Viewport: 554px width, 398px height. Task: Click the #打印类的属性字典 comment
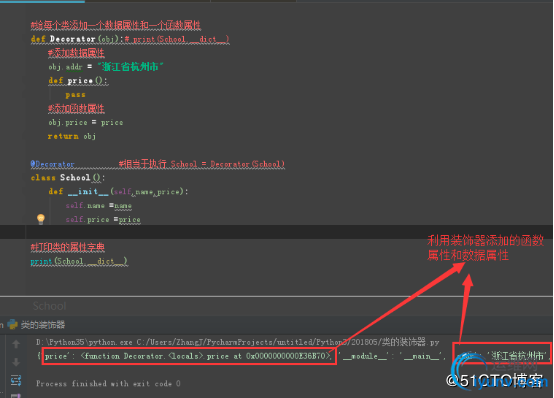(x=67, y=247)
